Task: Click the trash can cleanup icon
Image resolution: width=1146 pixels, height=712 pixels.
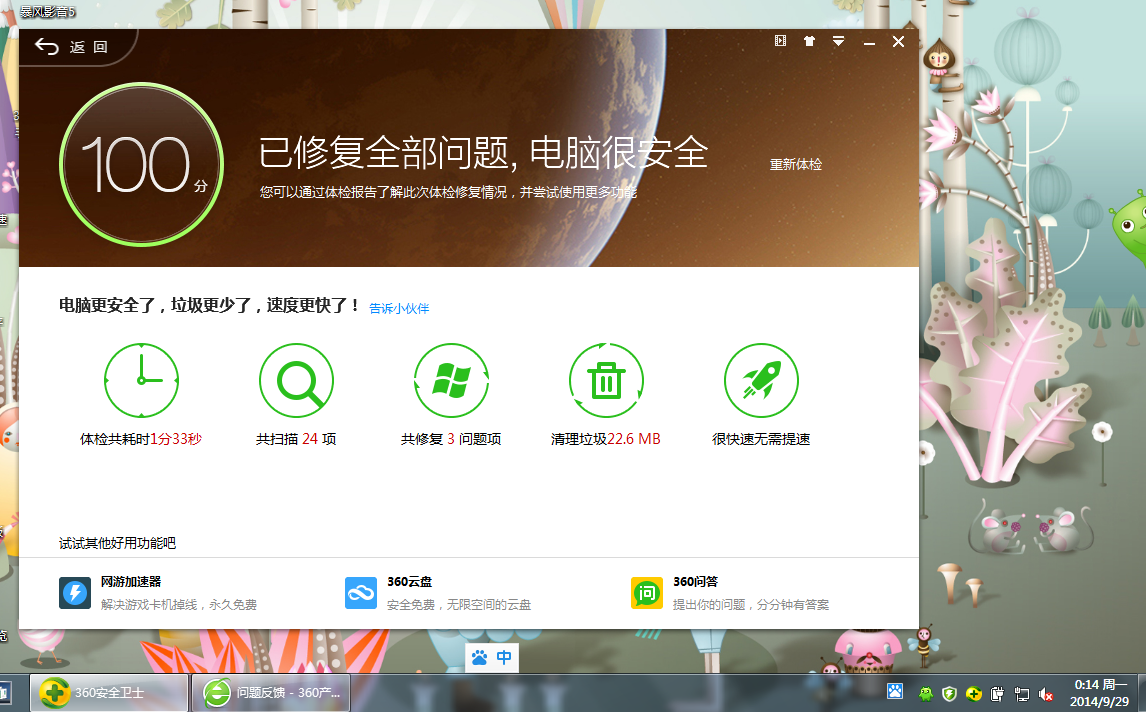Action: point(606,380)
